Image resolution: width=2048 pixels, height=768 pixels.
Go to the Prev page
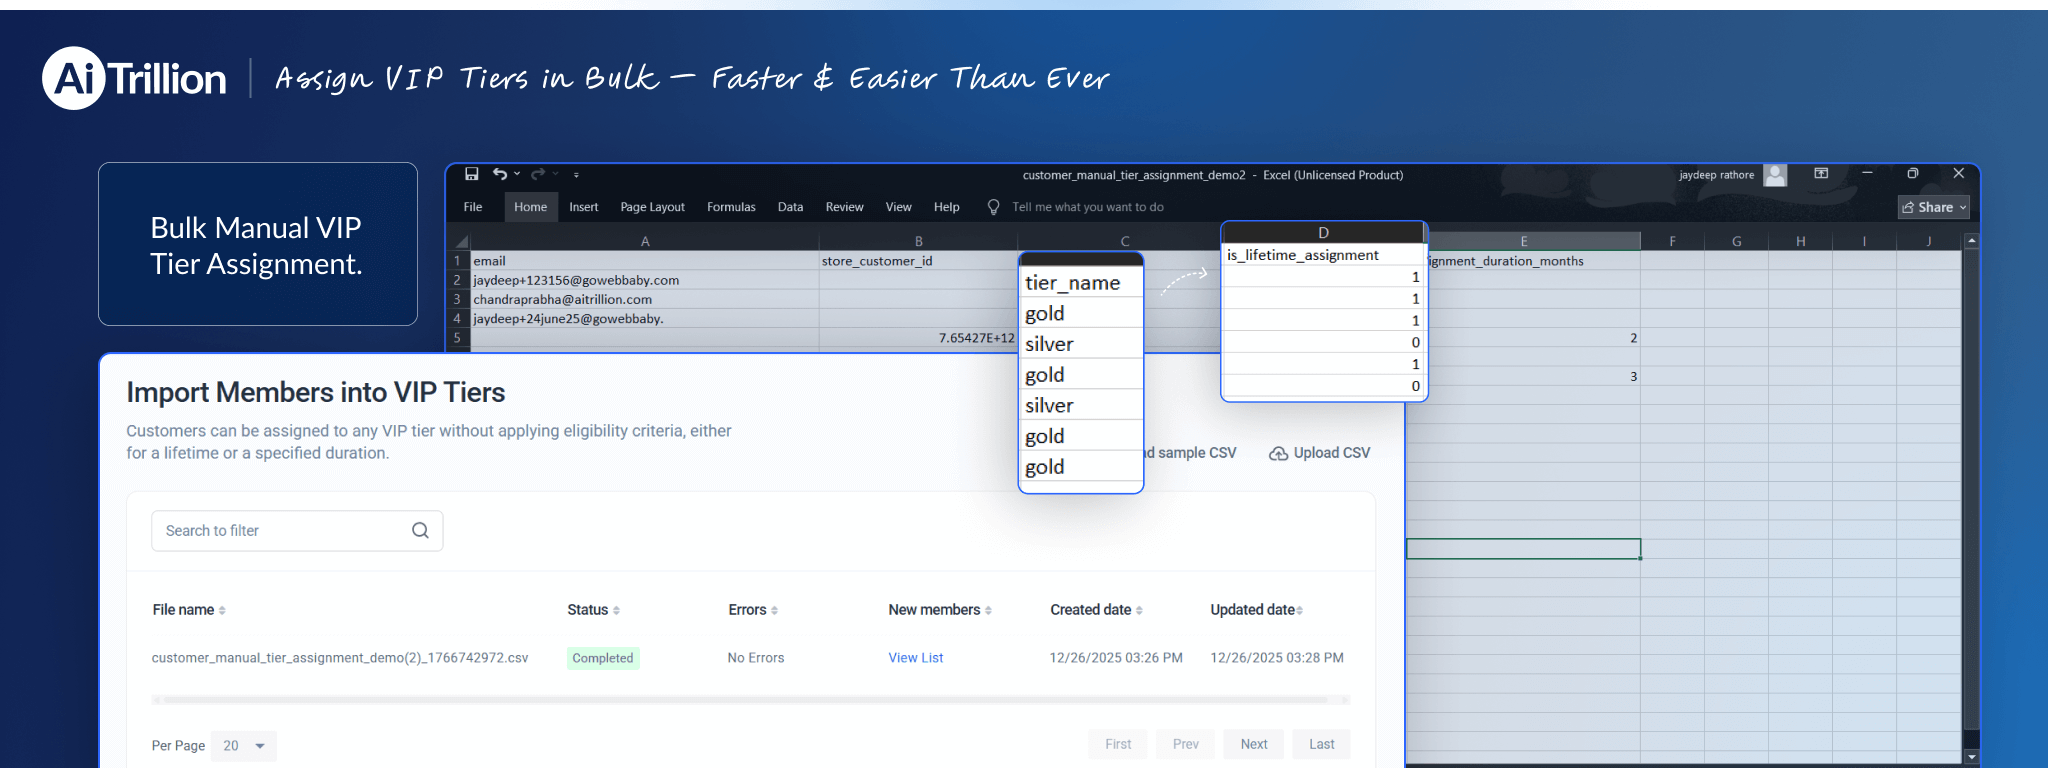(1186, 744)
